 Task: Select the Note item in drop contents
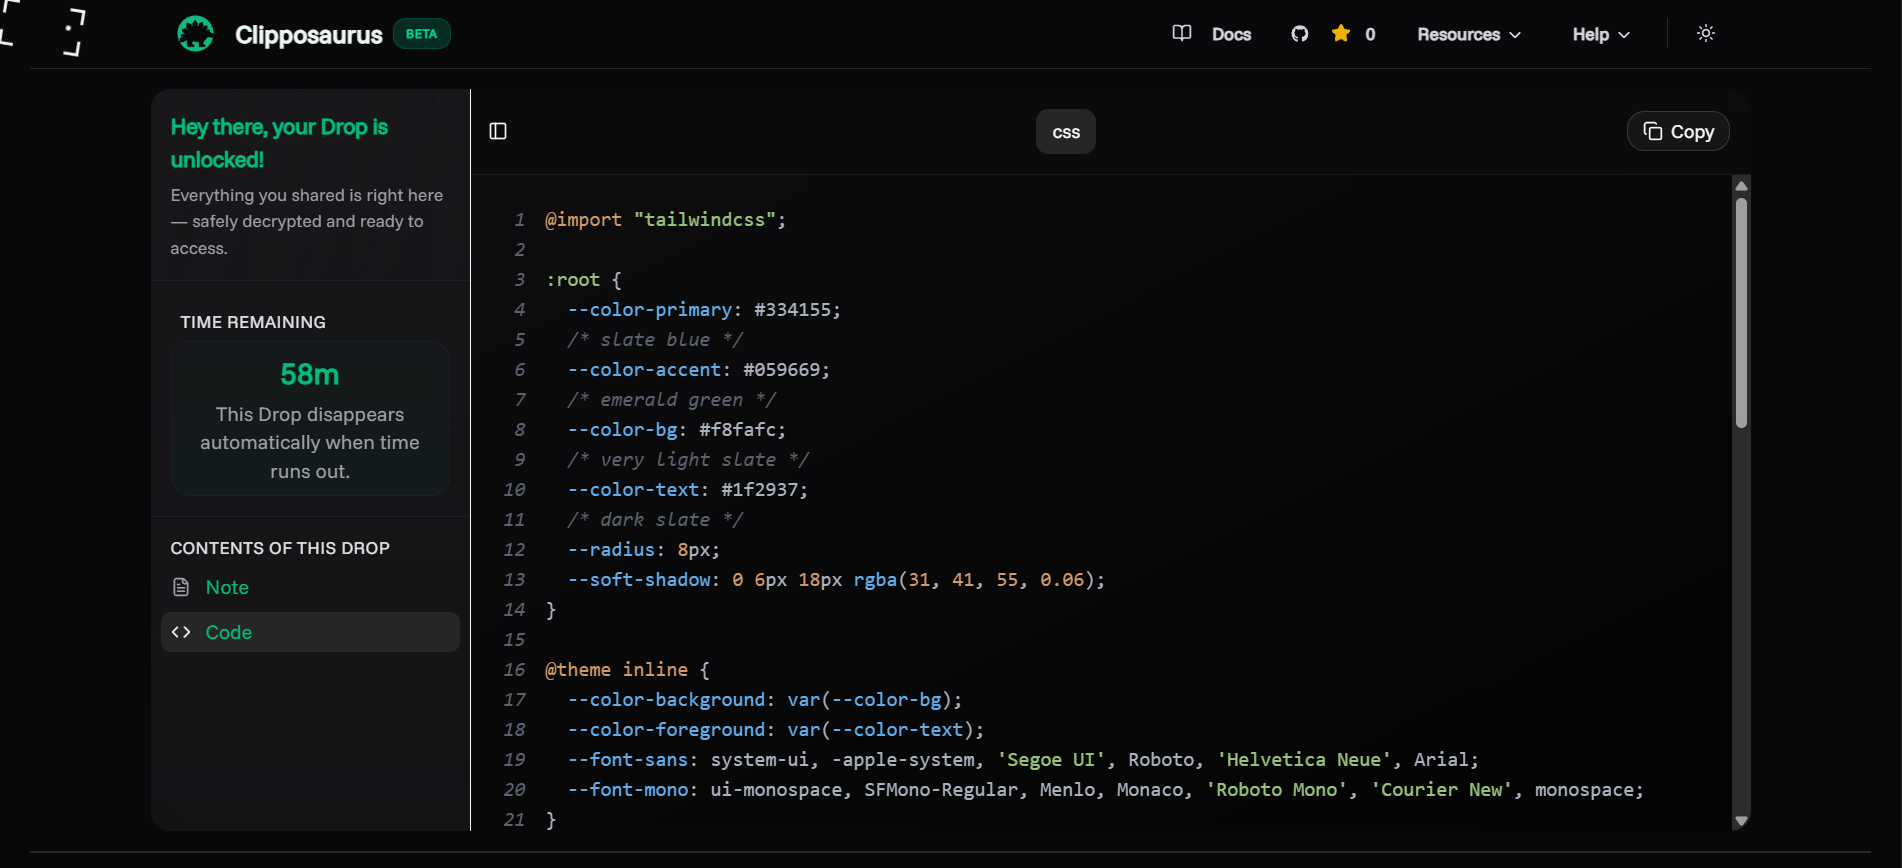point(227,587)
